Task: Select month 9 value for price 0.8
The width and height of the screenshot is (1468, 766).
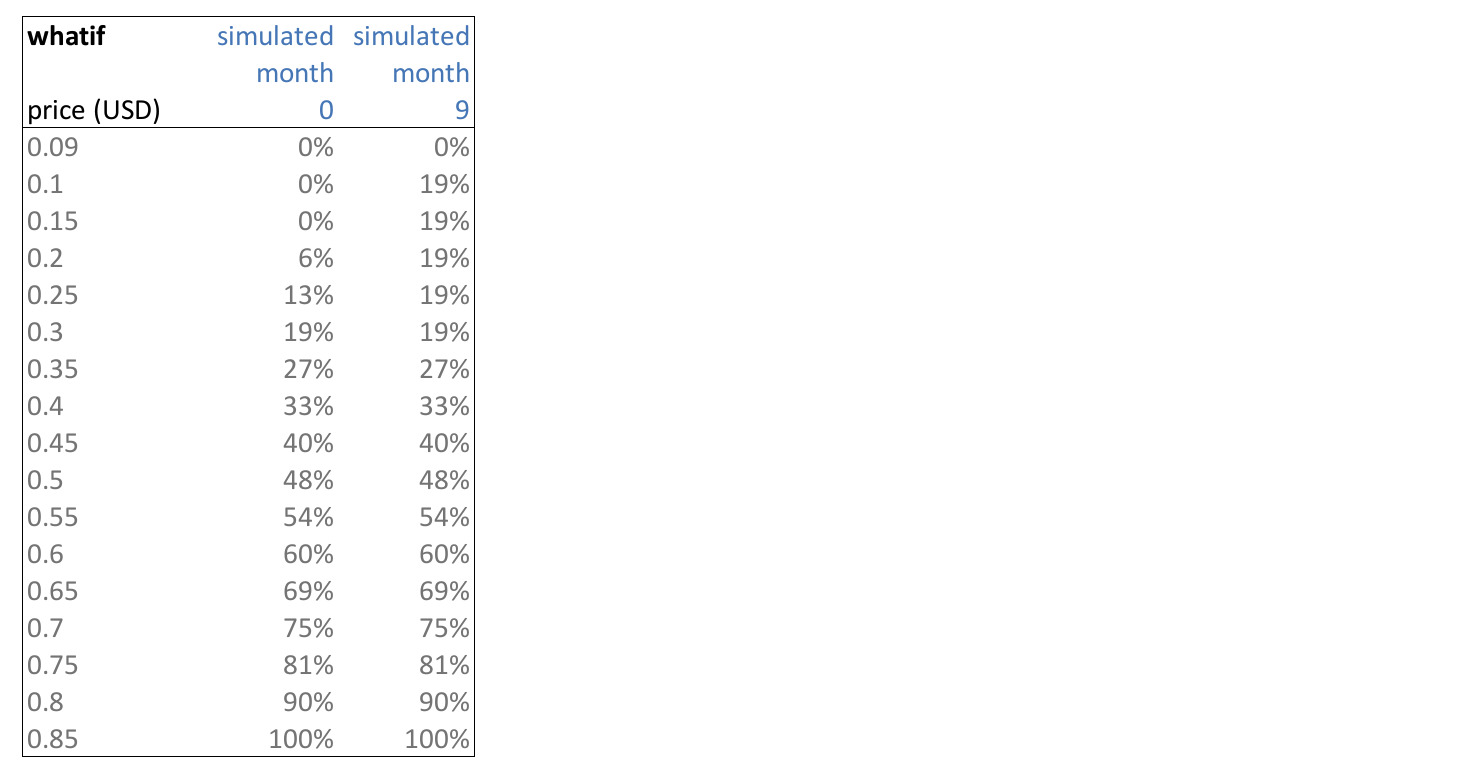Action: [445, 703]
